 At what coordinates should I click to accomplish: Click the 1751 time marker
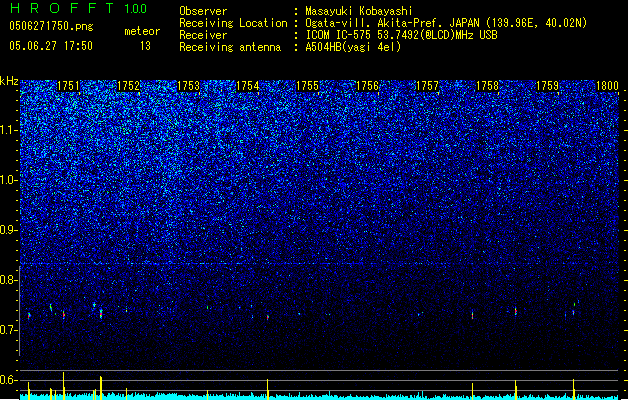coord(68,86)
